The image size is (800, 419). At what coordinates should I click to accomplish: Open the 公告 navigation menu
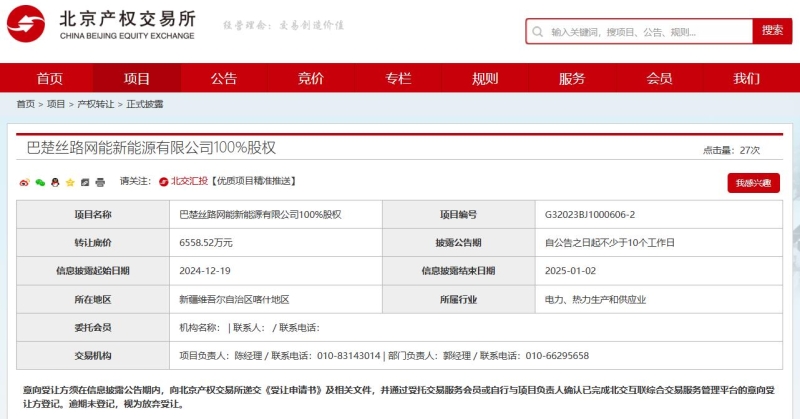(224, 78)
